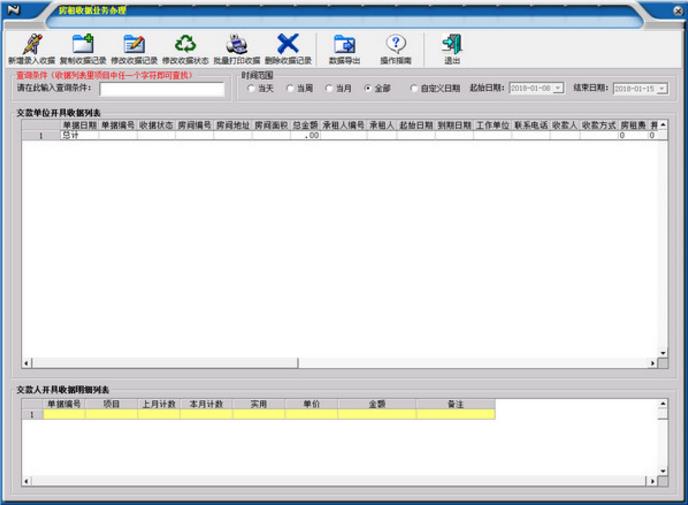Click the 收款方式 column header
This screenshot has width=688, height=505.
pos(599,125)
